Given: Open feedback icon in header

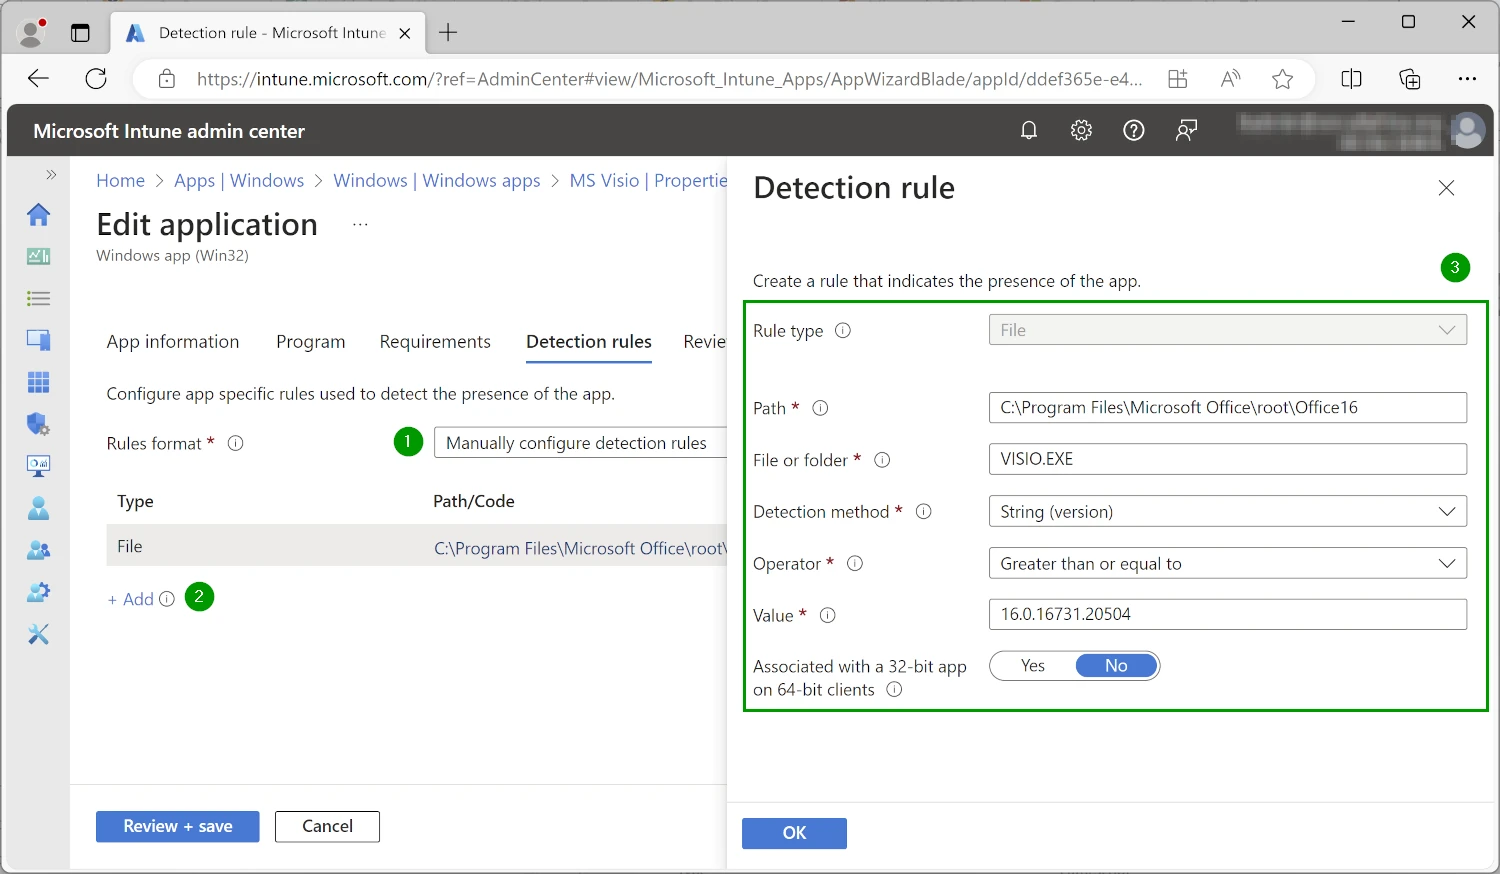Looking at the screenshot, I should [1186, 130].
